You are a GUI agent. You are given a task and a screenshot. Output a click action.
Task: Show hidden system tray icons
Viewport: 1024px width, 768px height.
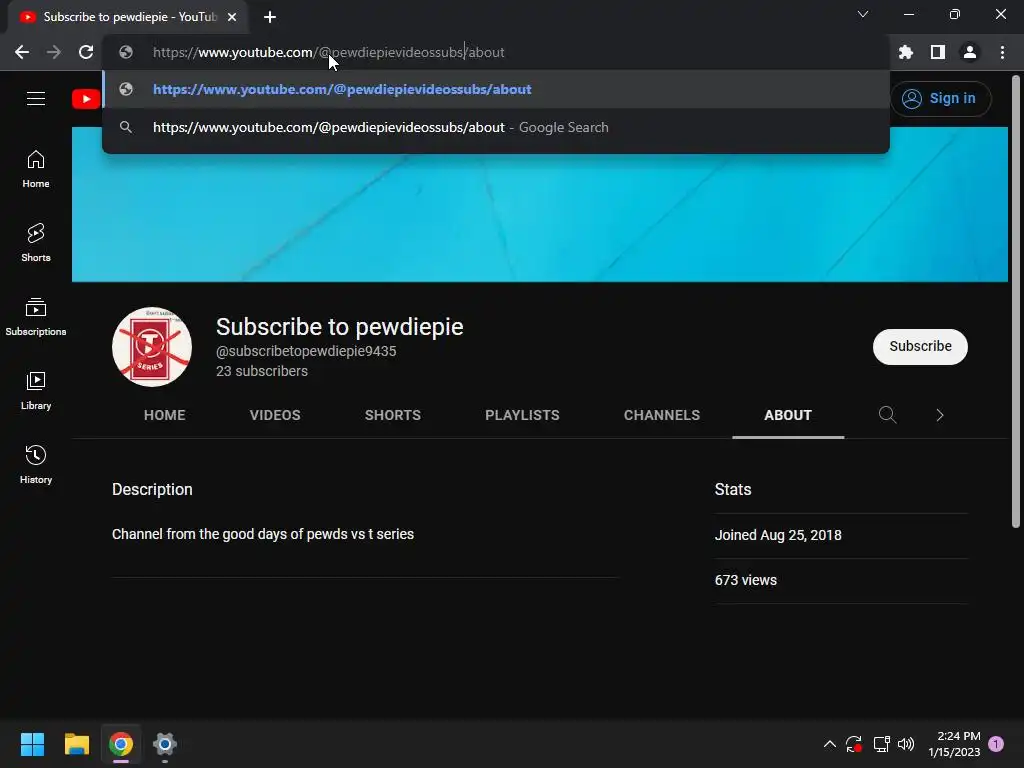[x=829, y=744]
